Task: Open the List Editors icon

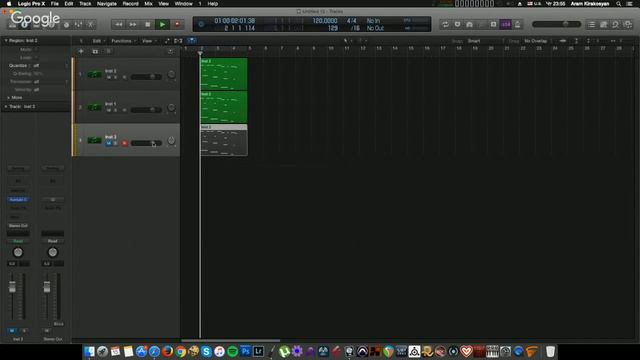Action: (x=591, y=25)
